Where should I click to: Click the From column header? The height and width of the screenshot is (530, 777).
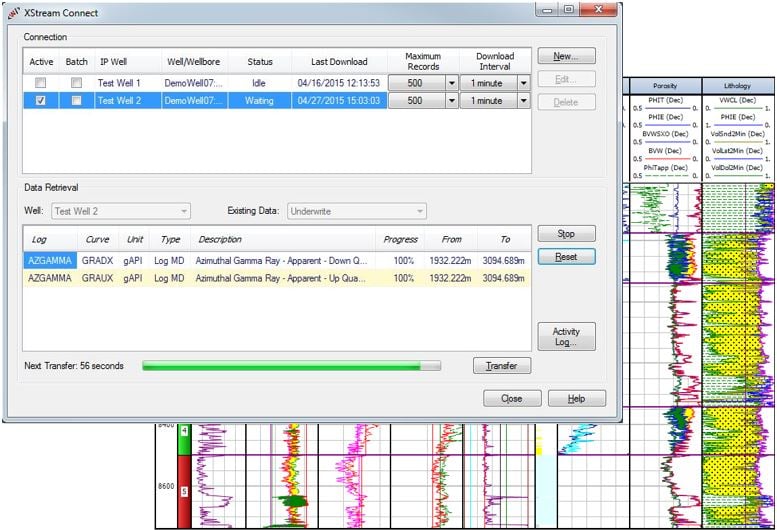pyautogui.click(x=451, y=239)
